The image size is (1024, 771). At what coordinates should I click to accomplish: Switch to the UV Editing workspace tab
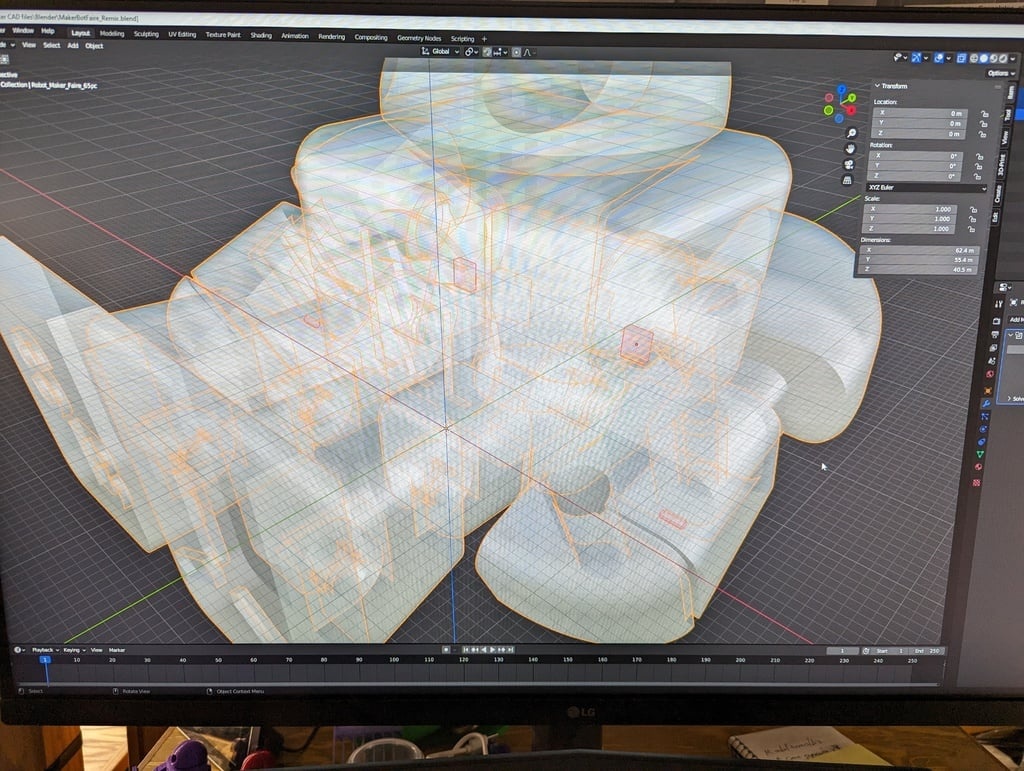[182, 34]
